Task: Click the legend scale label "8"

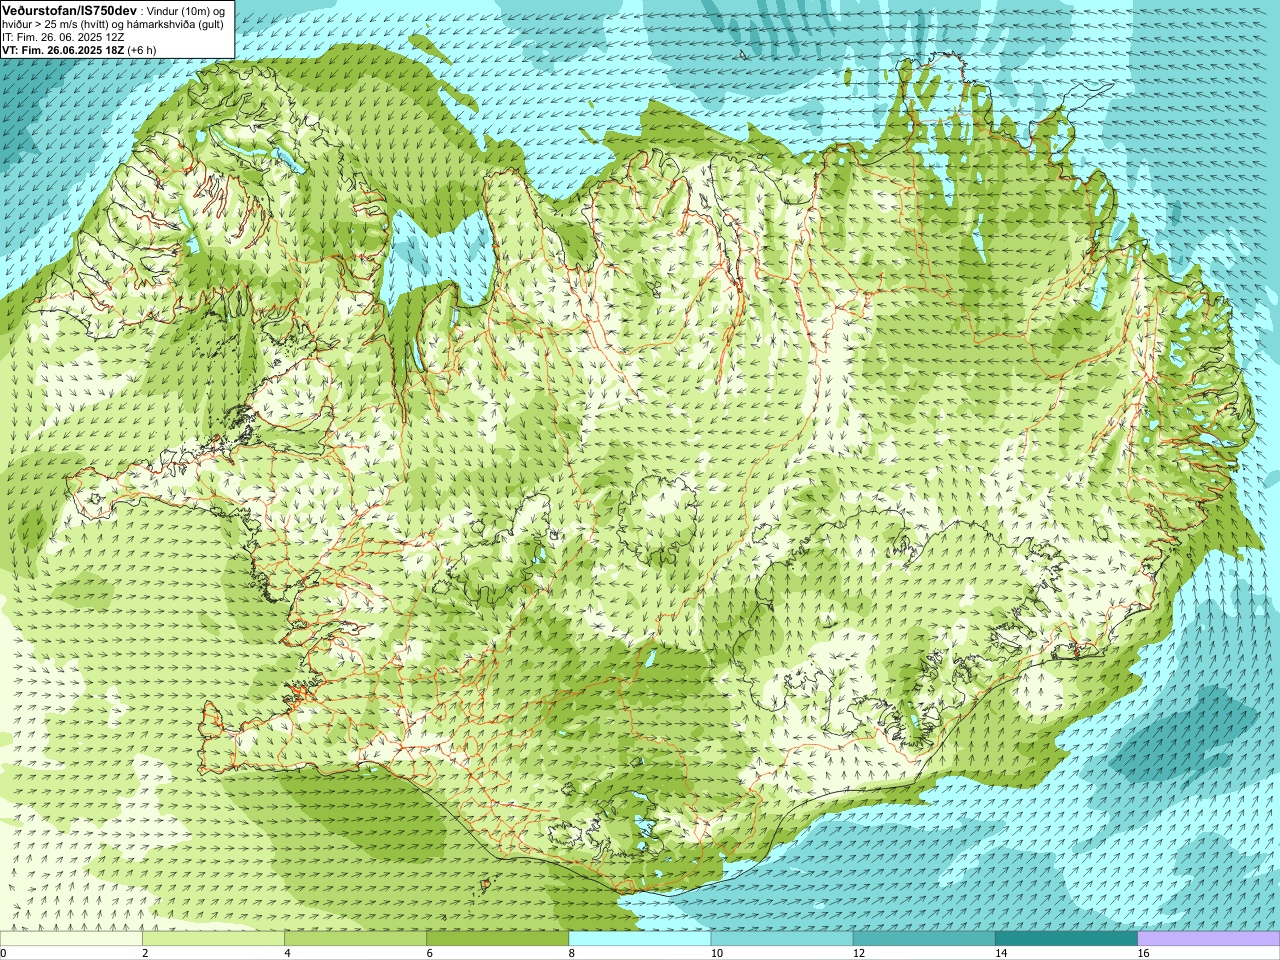Action: coord(571,953)
